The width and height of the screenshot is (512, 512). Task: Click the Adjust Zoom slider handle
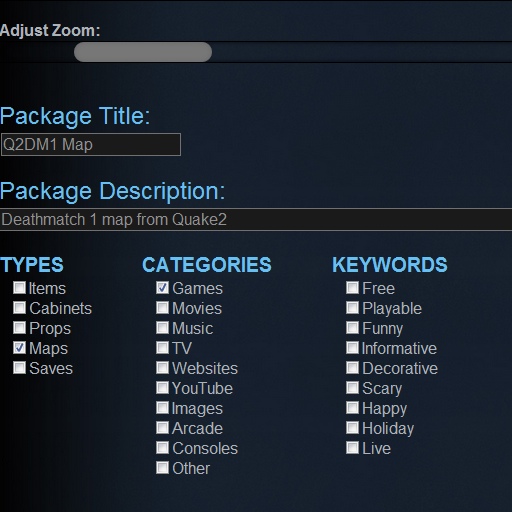tap(143, 52)
